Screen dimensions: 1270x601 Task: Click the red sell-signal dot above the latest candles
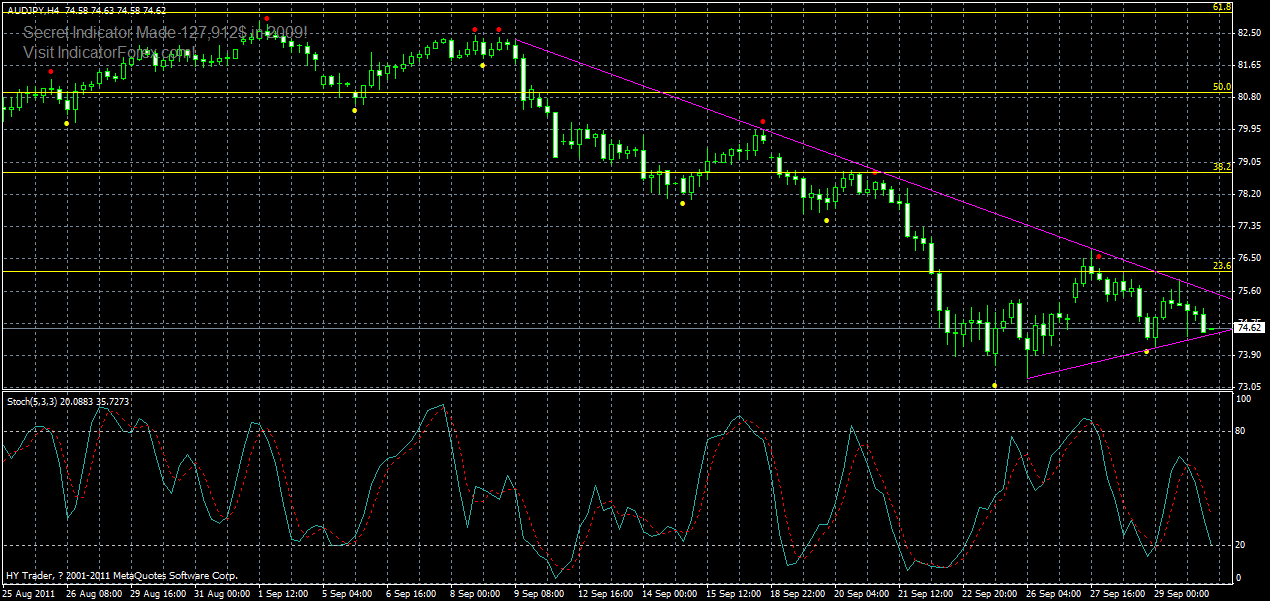[1099, 256]
